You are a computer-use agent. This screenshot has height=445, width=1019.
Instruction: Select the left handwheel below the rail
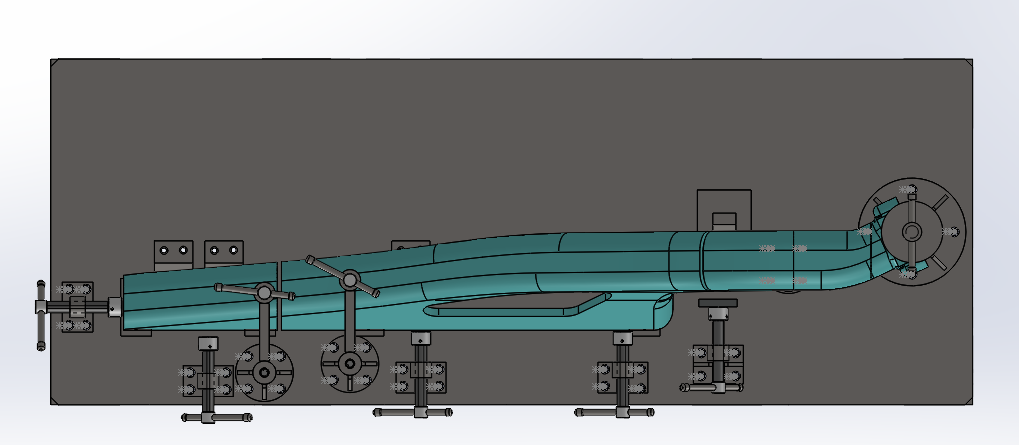coord(264,373)
